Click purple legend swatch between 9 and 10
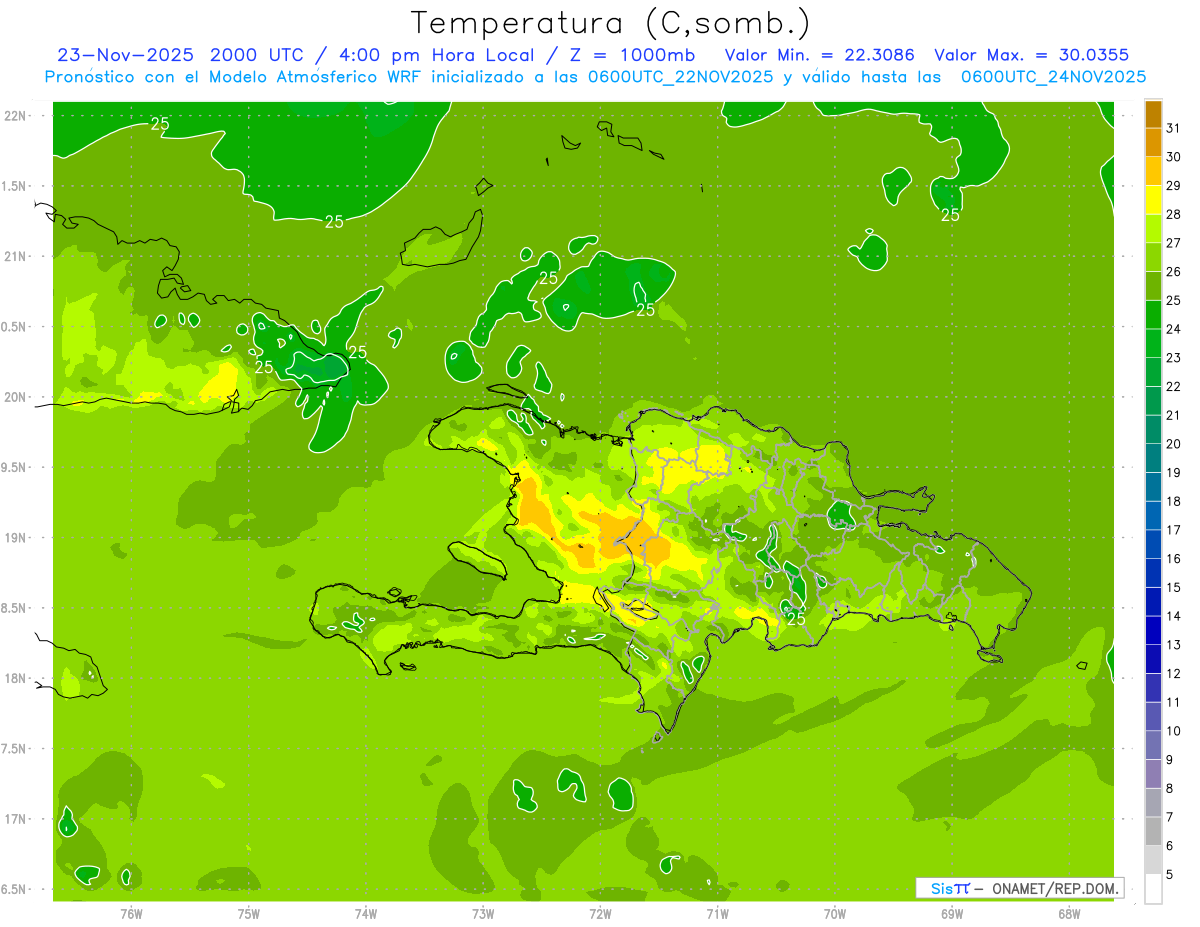 pyautogui.click(x=1153, y=745)
